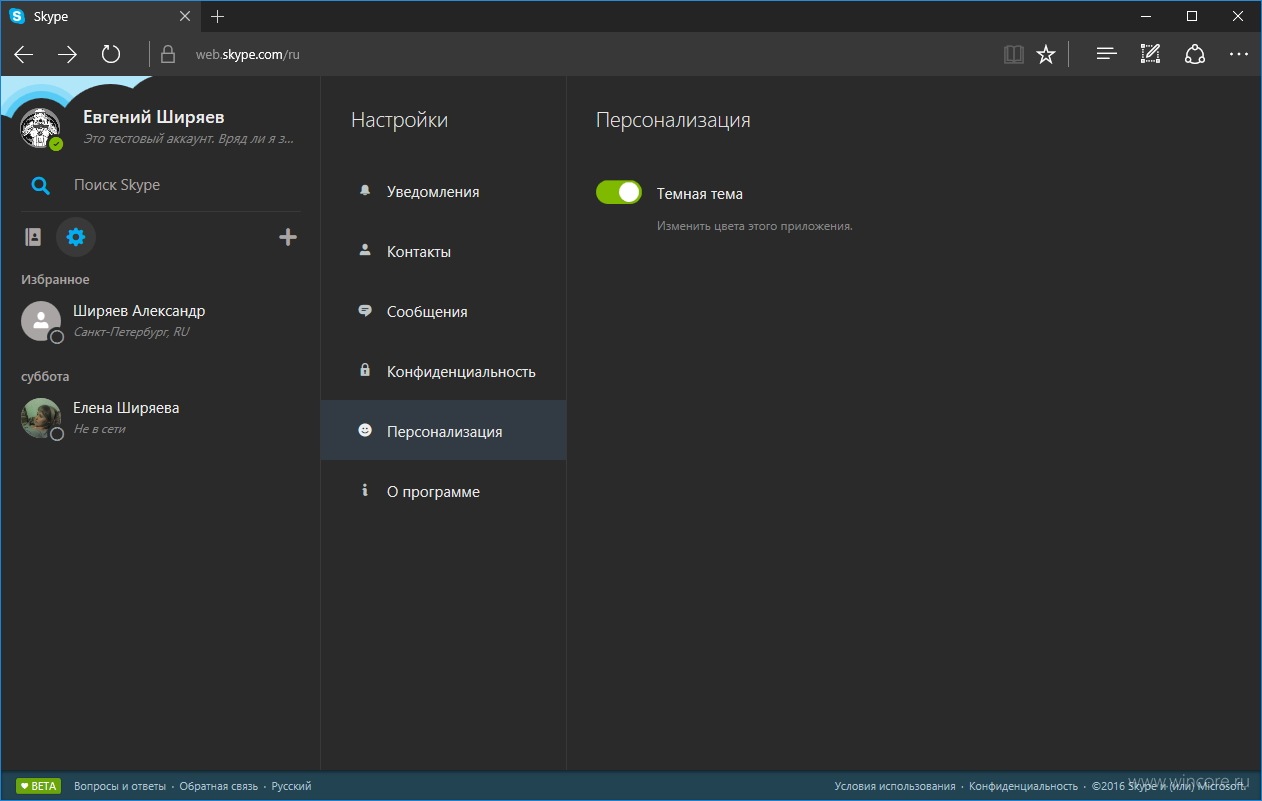The width and height of the screenshot is (1262, 801).
Task: Open footer Конфиденциальность link
Action: [x=1023, y=786]
